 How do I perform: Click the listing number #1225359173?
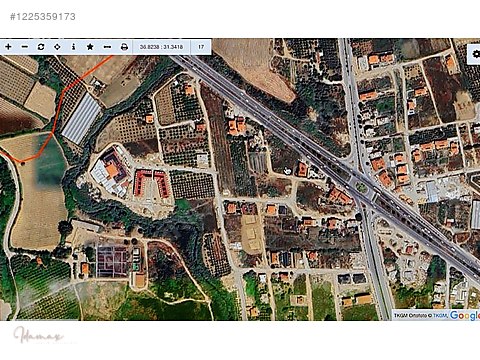pyautogui.click(x=43, y=17)
